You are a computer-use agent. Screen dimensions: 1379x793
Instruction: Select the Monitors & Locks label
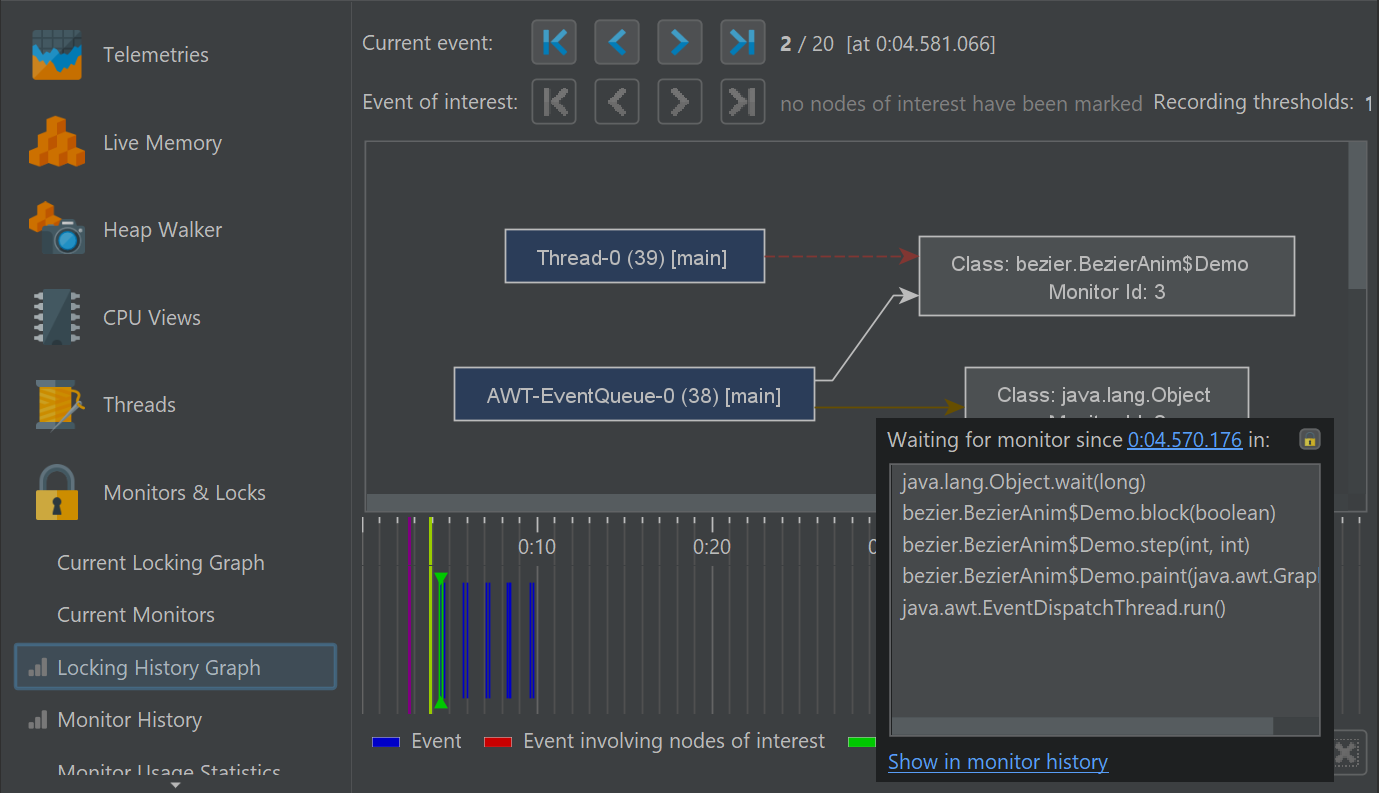tap(184, 492)
